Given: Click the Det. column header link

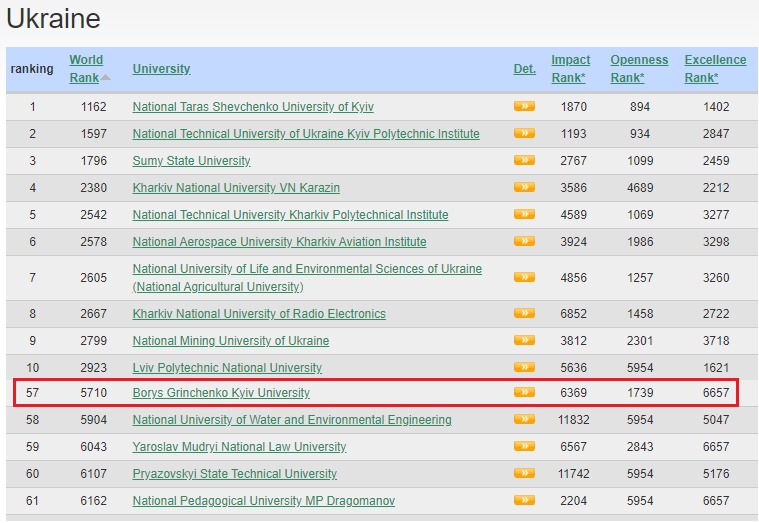Looking at the screenshot, I should 524,69.
